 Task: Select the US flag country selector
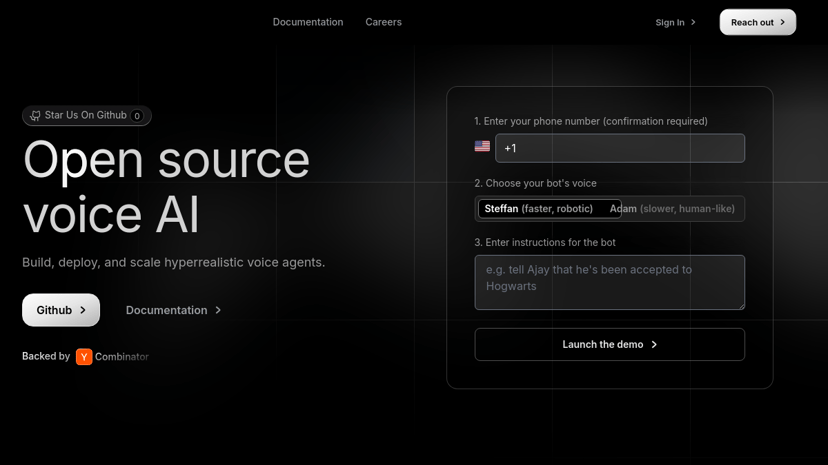click(x=482, y=146)
